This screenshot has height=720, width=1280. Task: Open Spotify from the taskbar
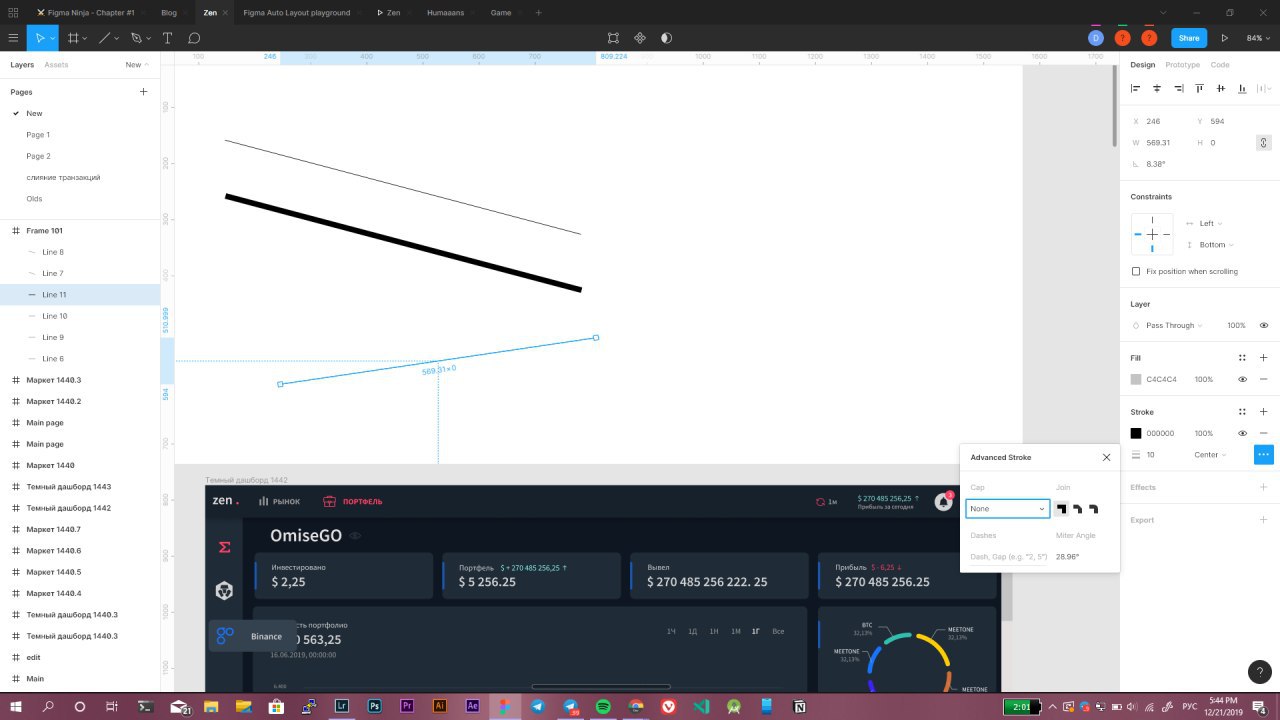click(x=603, y=706)
